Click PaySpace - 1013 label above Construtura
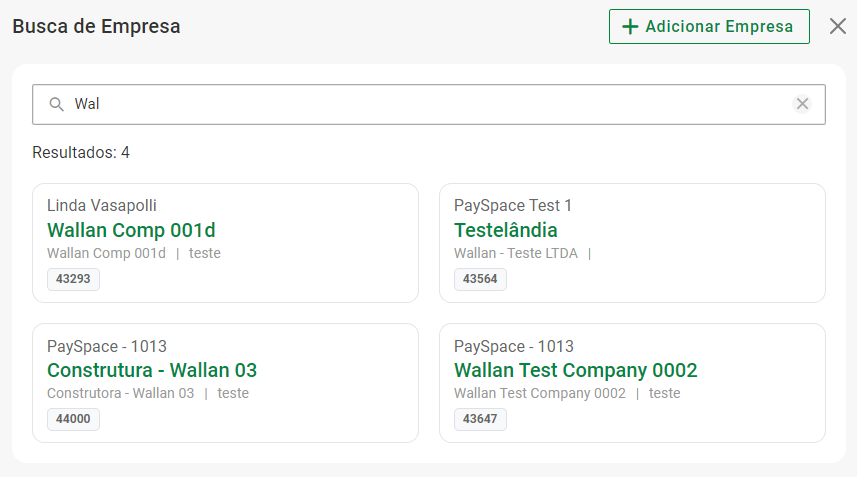The height and width of the screenshot is (477, 857). pos(107,346)
